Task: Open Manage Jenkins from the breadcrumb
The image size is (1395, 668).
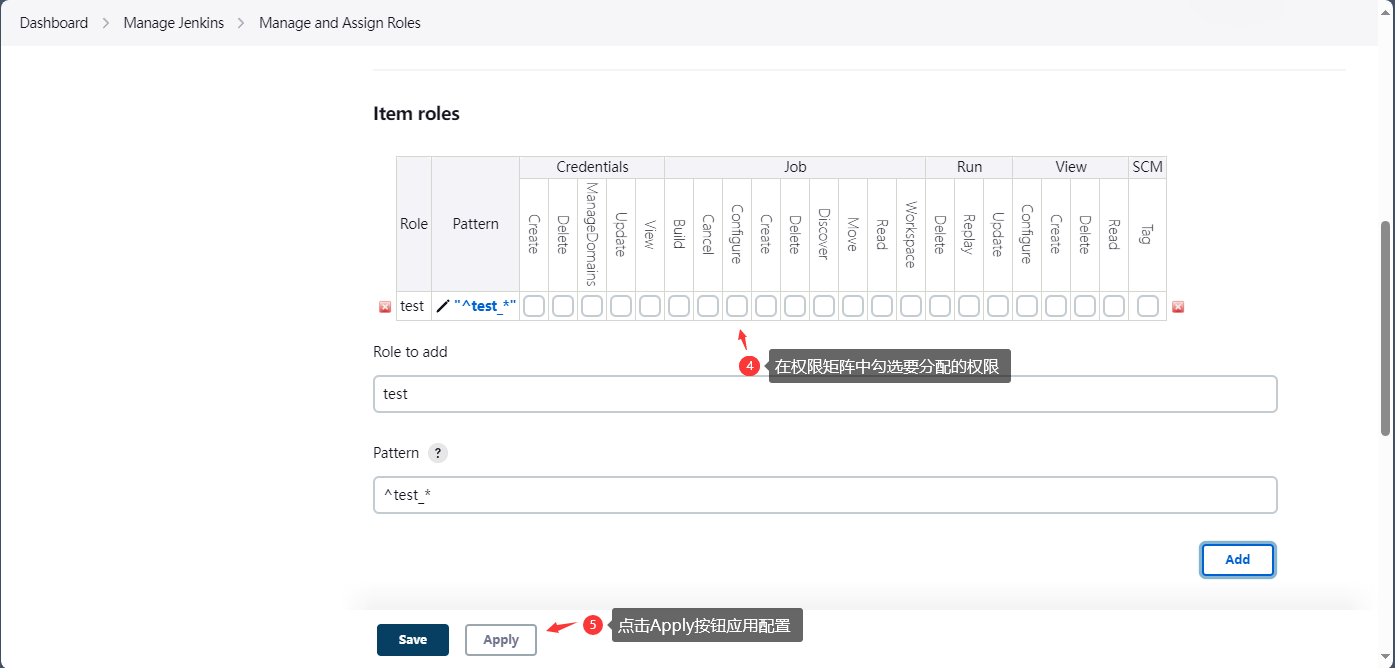Action: tap(174, 23)
